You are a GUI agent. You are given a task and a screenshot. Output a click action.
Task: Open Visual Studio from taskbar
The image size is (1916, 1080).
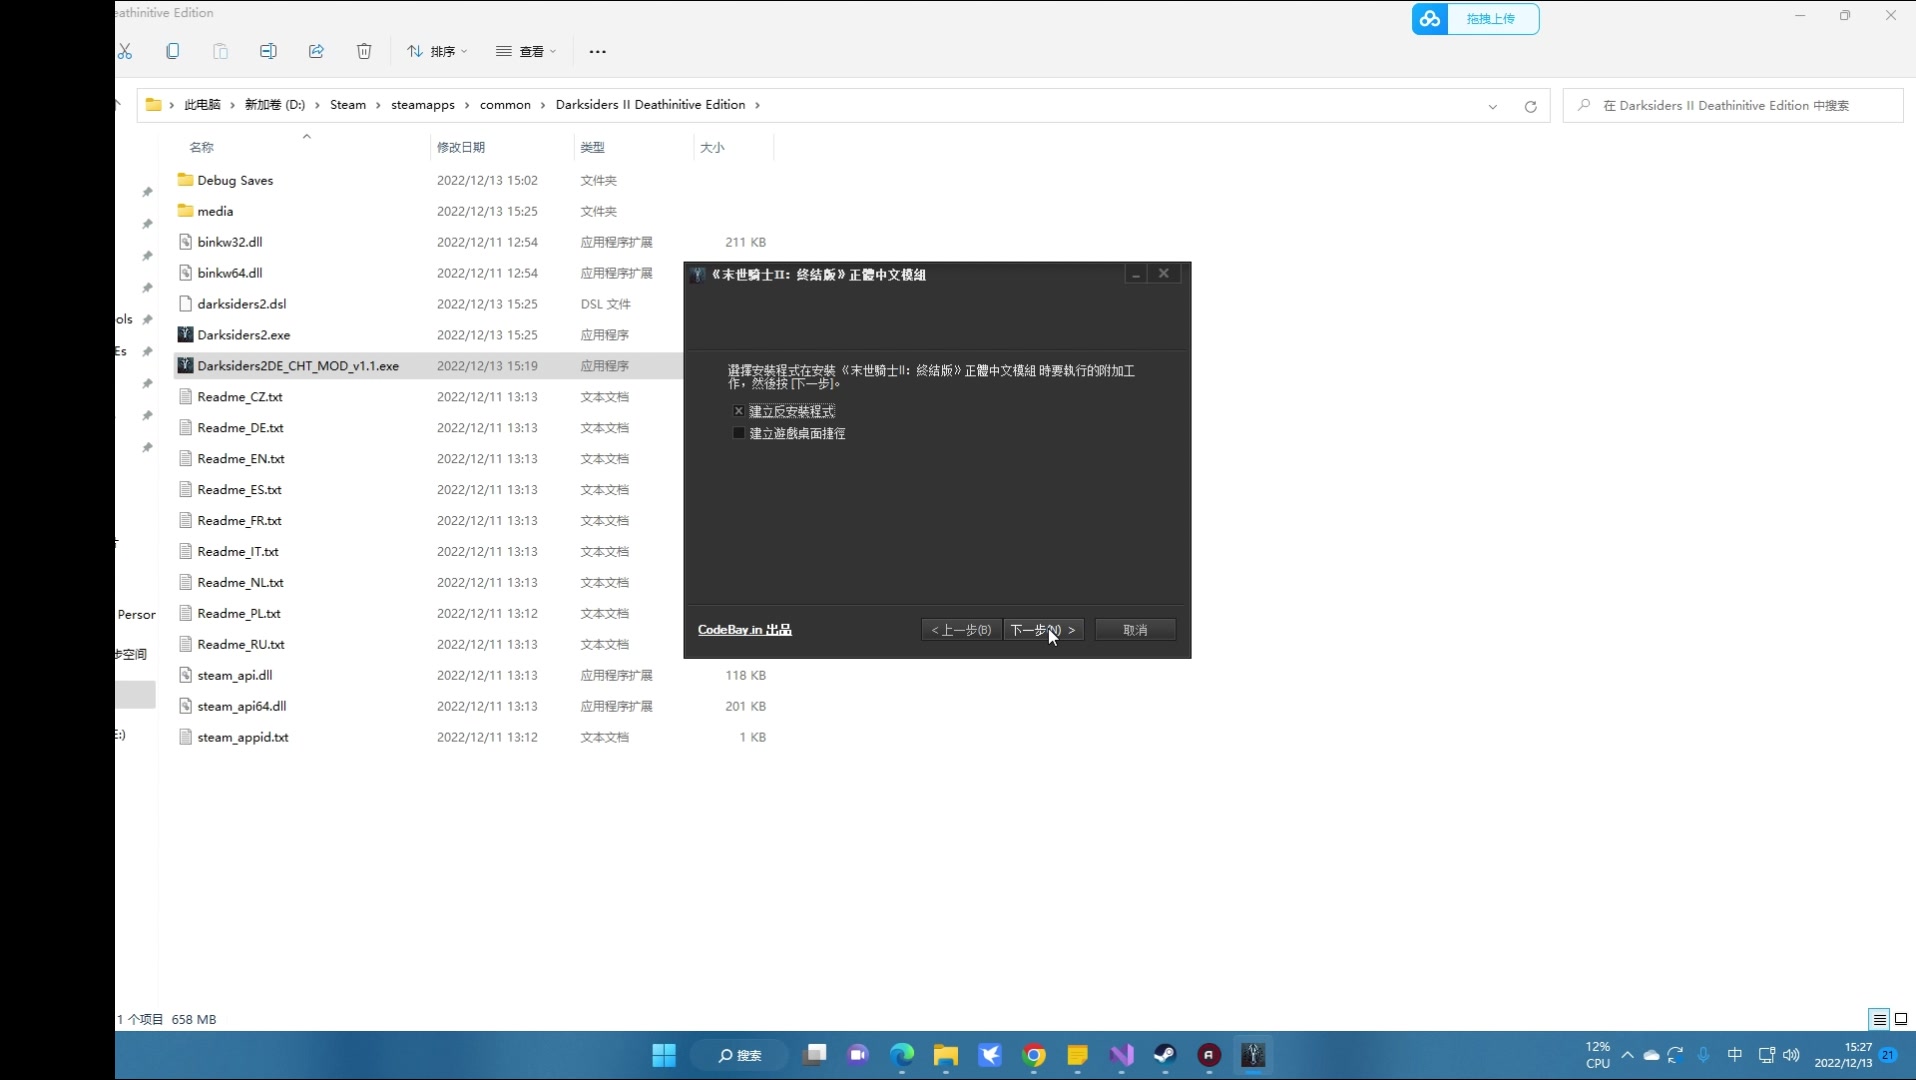1122,1055
